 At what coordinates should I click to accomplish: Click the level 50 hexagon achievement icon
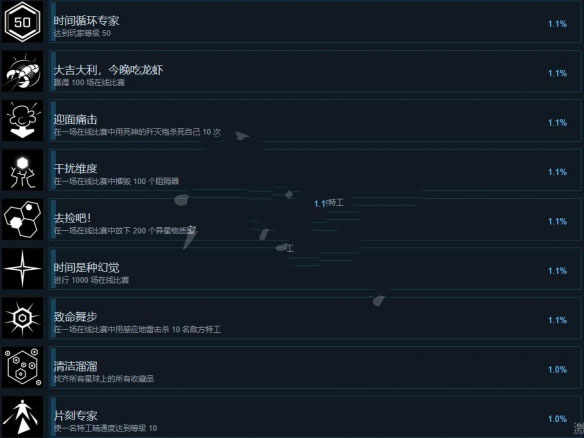pos(22,22)
